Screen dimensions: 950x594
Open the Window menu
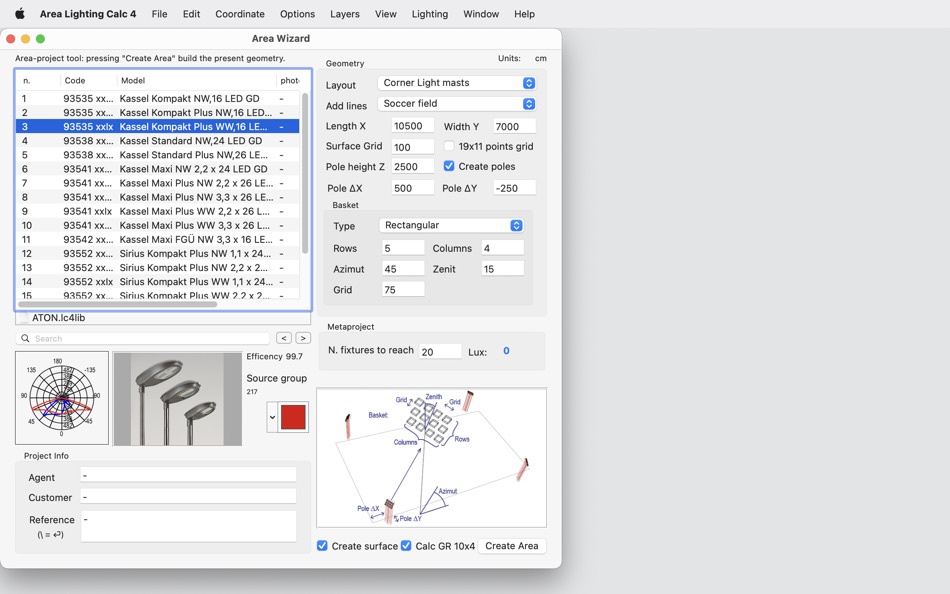[481, 13]
